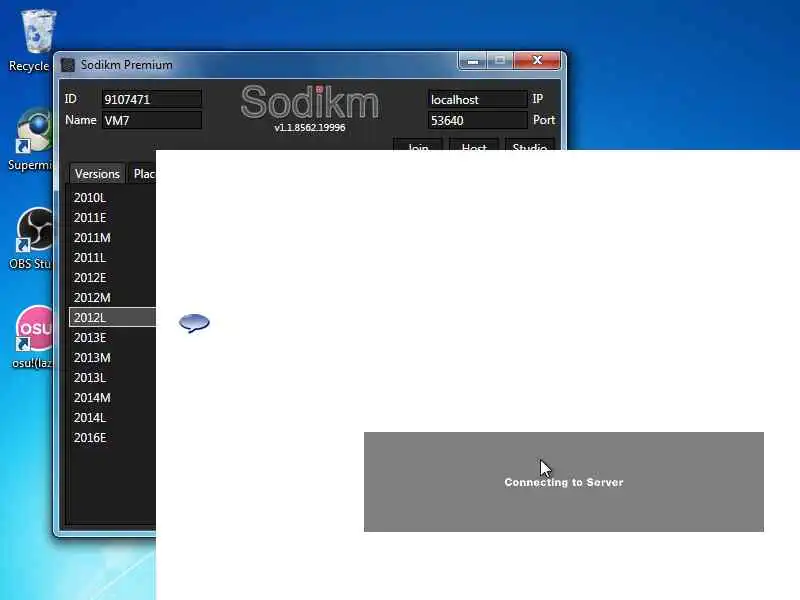Click the ID input field with 9107471
Image resolution: width=800 pixels, height=600 pixels.
click(152, 99)
